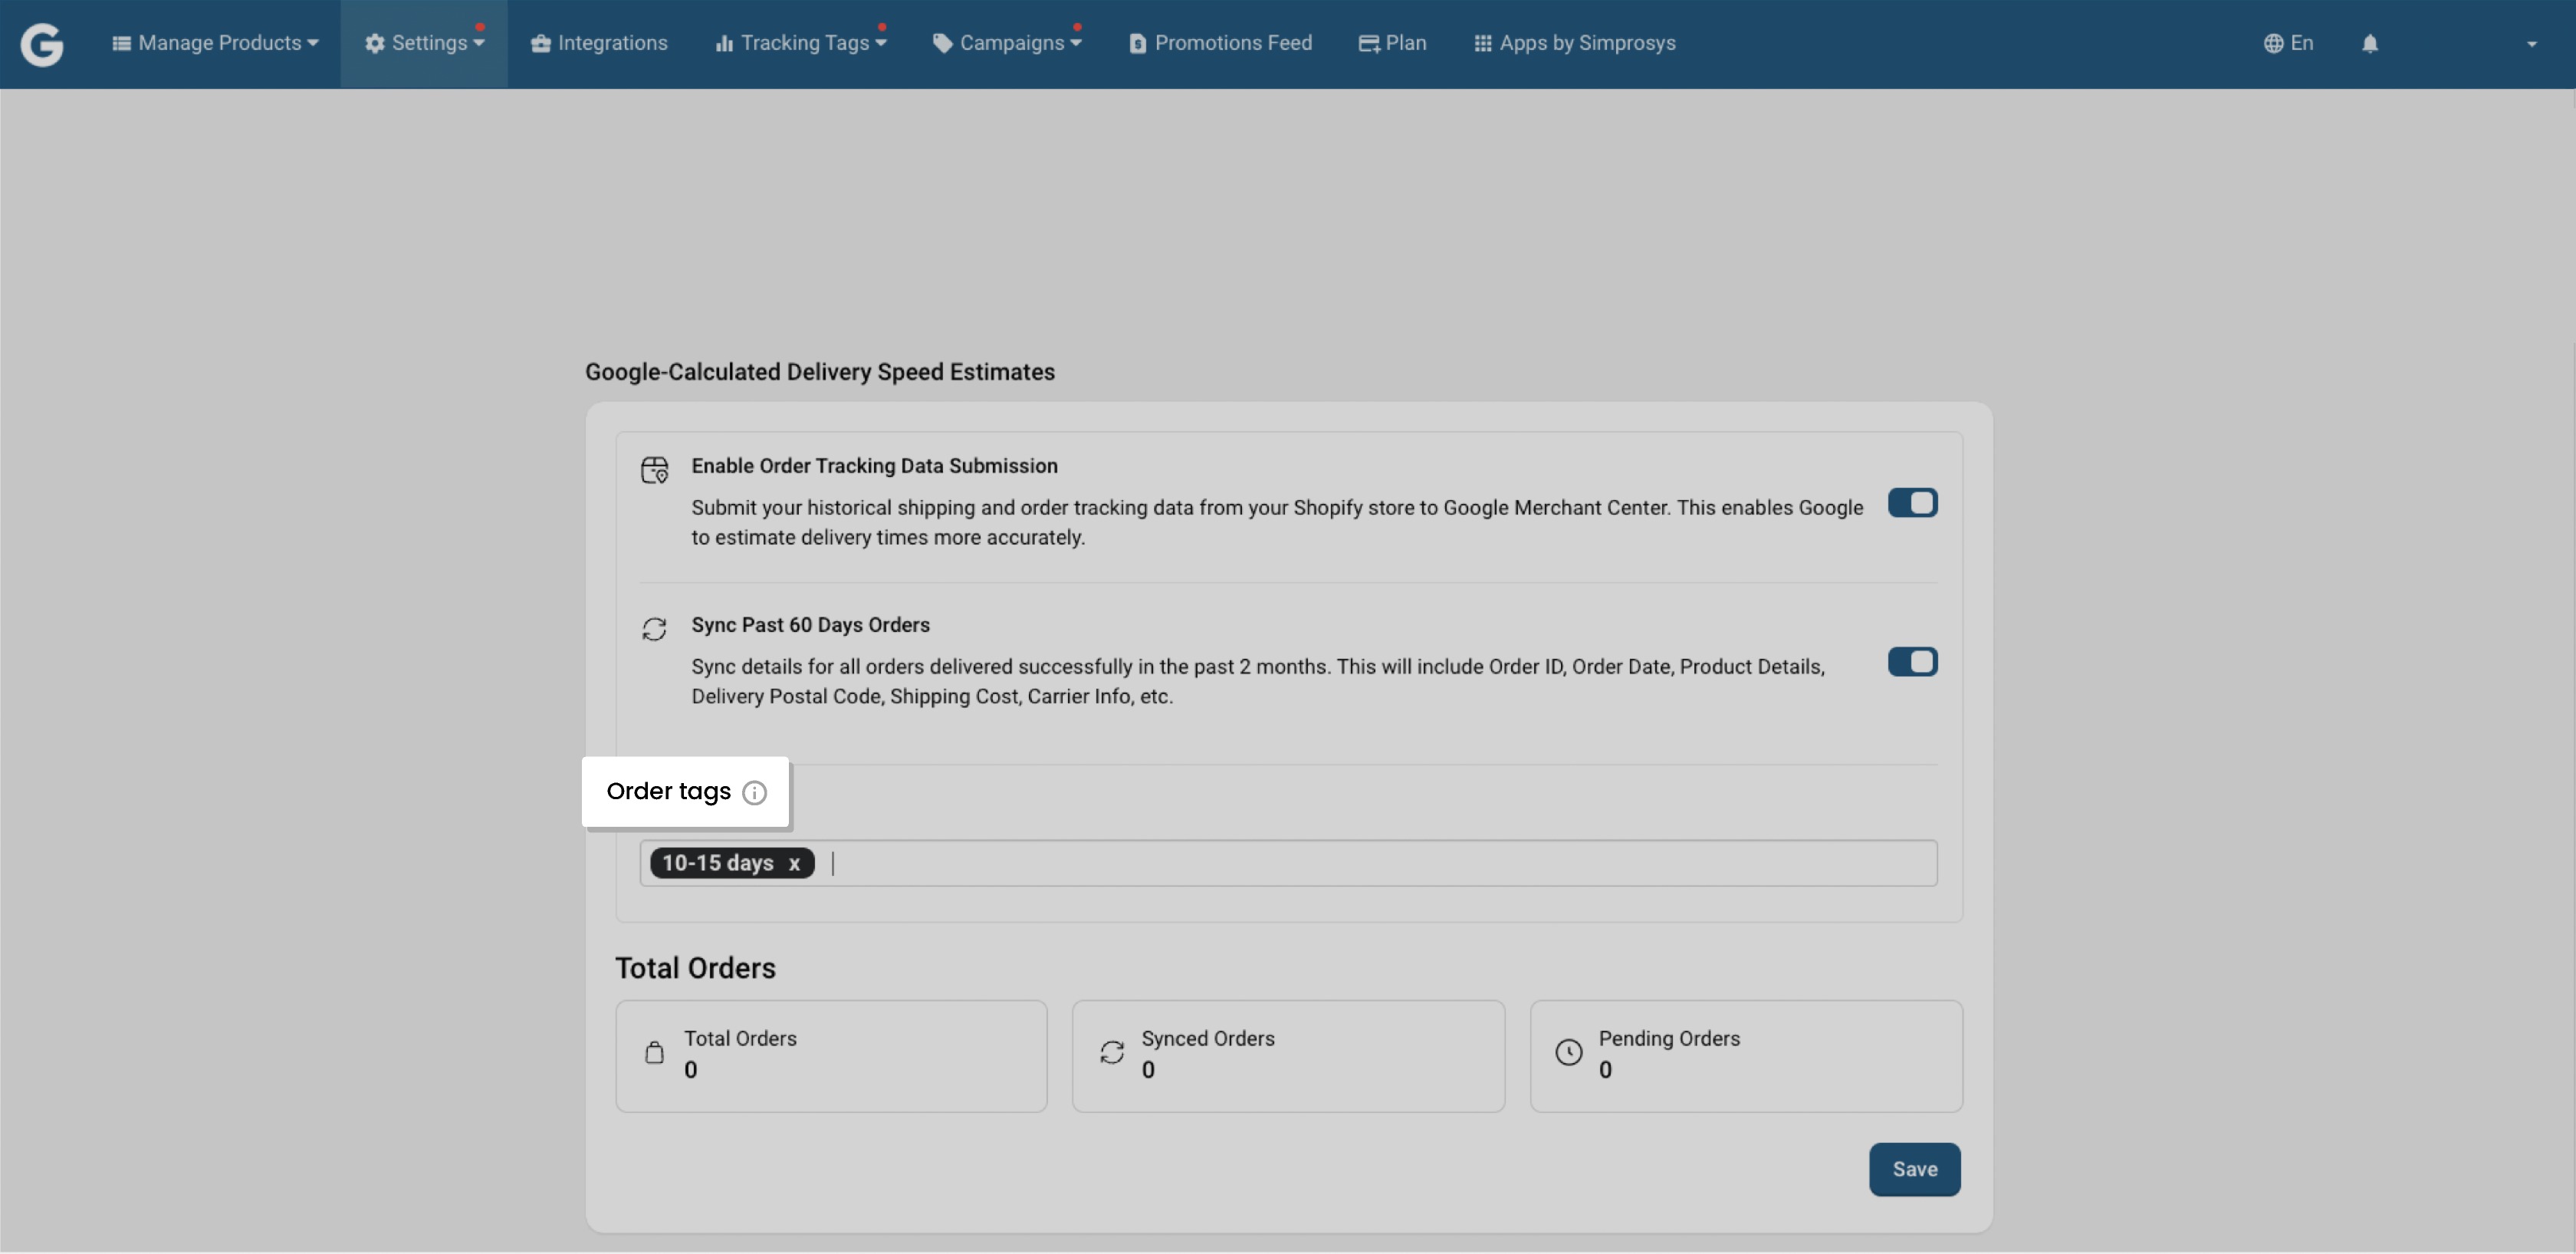Click the 10-15 days tag text

(x=718, y=864)
